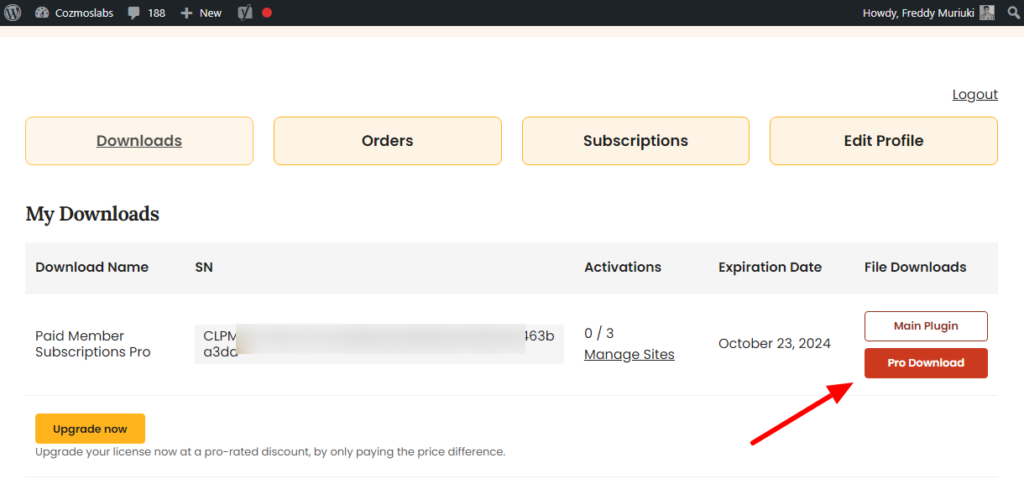Go to the Subscriptions tab

635,140
